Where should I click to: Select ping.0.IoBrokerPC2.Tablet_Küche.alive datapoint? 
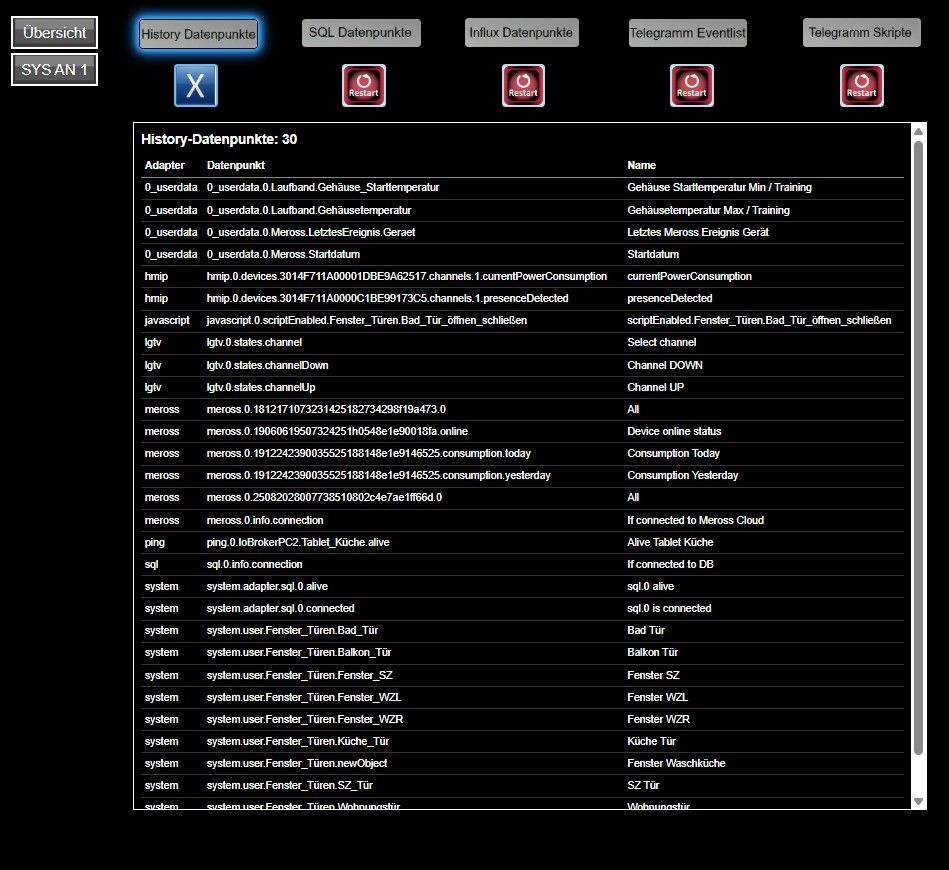click(298, 542)
